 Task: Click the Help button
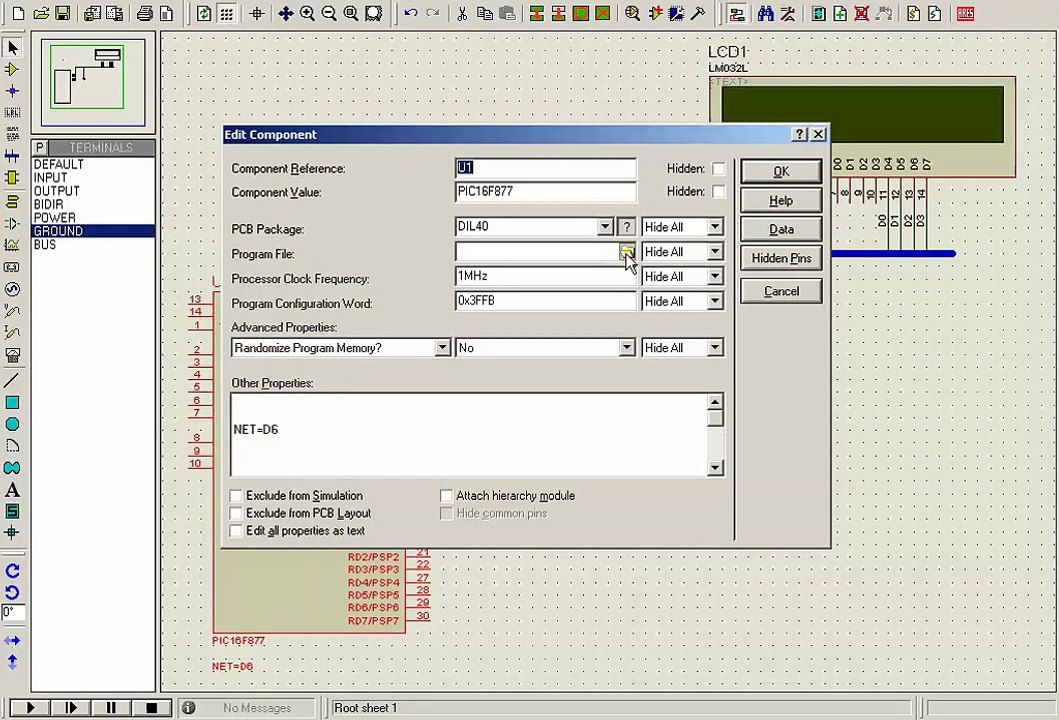pos(781,201)
